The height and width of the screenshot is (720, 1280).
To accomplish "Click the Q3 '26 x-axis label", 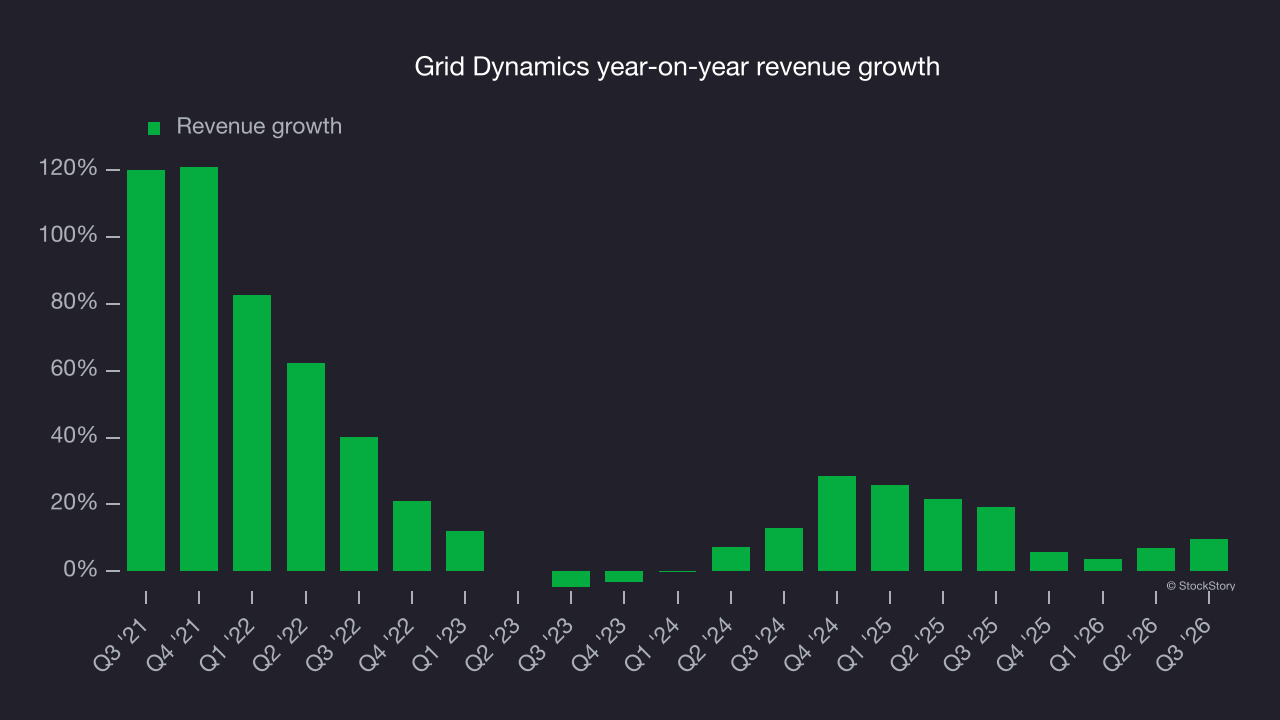I will (x=1186, y=643).
